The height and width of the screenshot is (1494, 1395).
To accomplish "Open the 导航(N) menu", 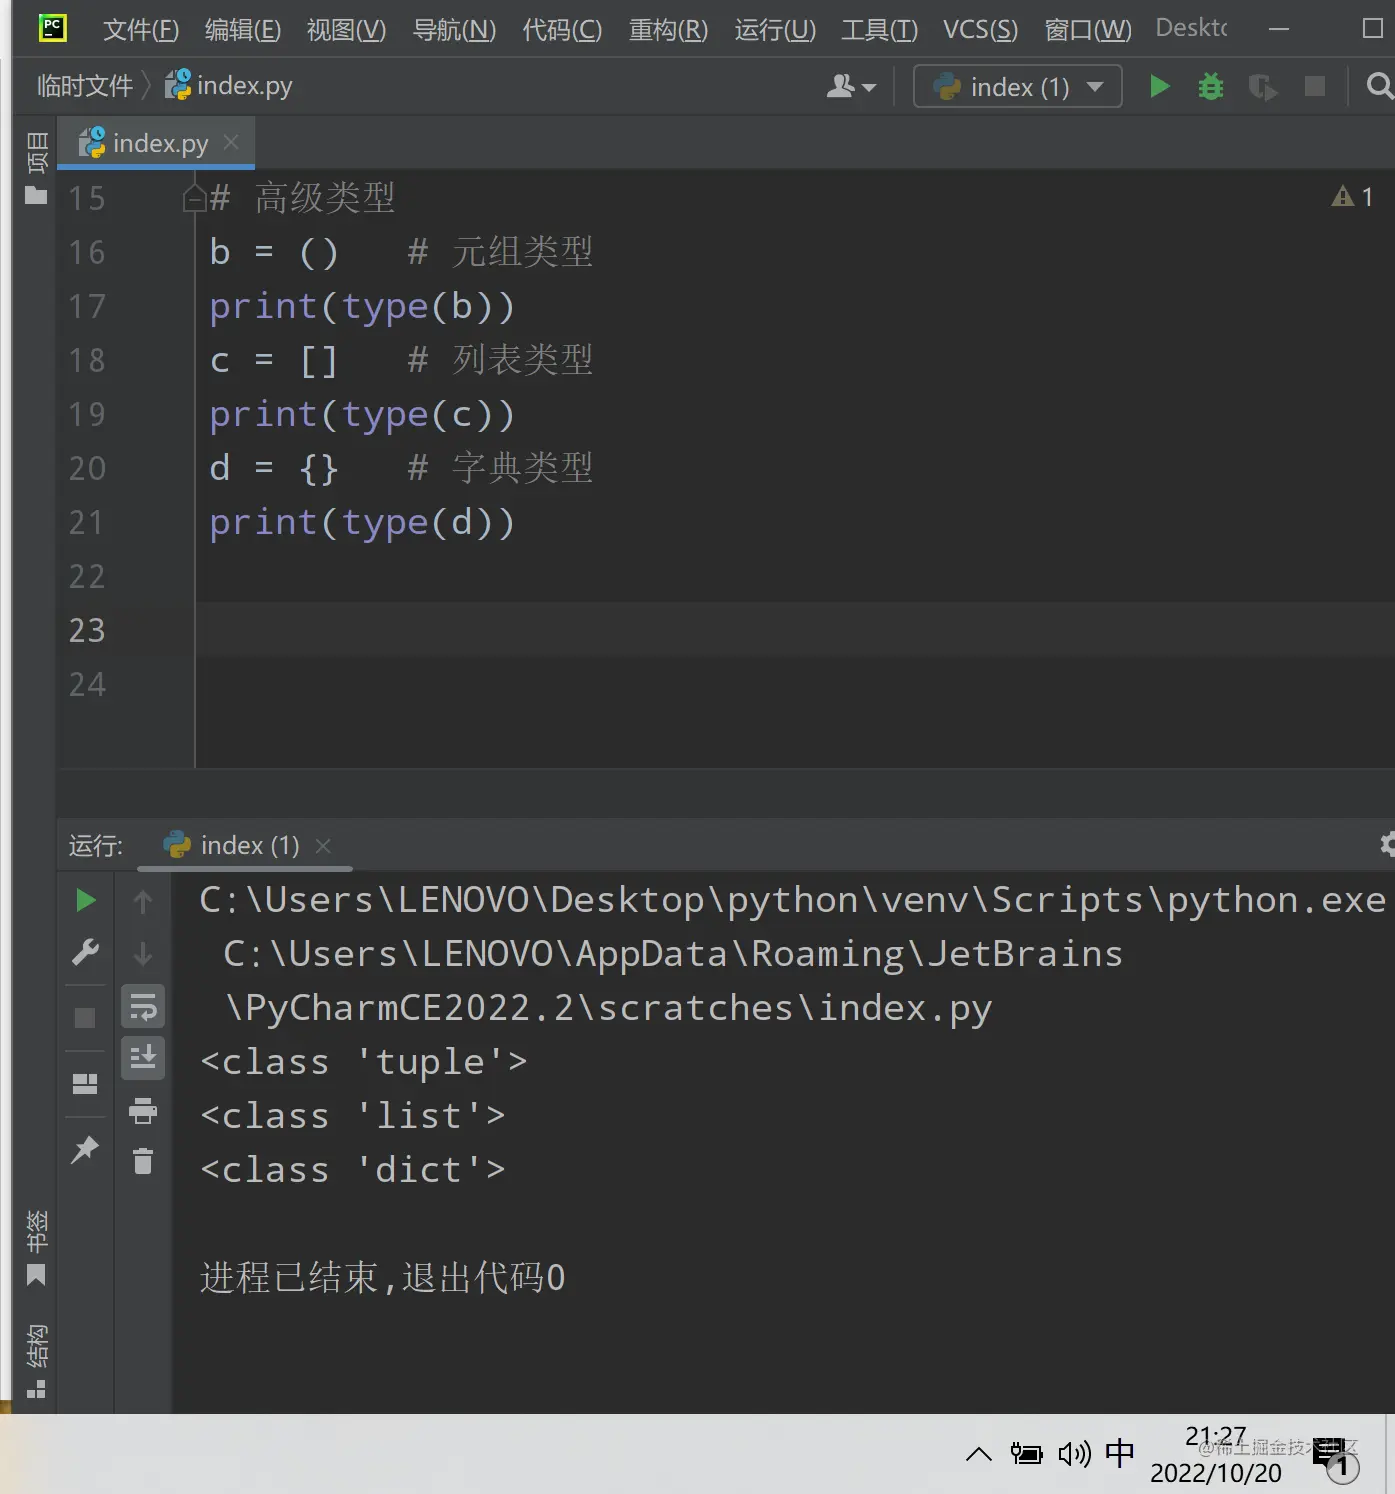I will coord(454,30).
